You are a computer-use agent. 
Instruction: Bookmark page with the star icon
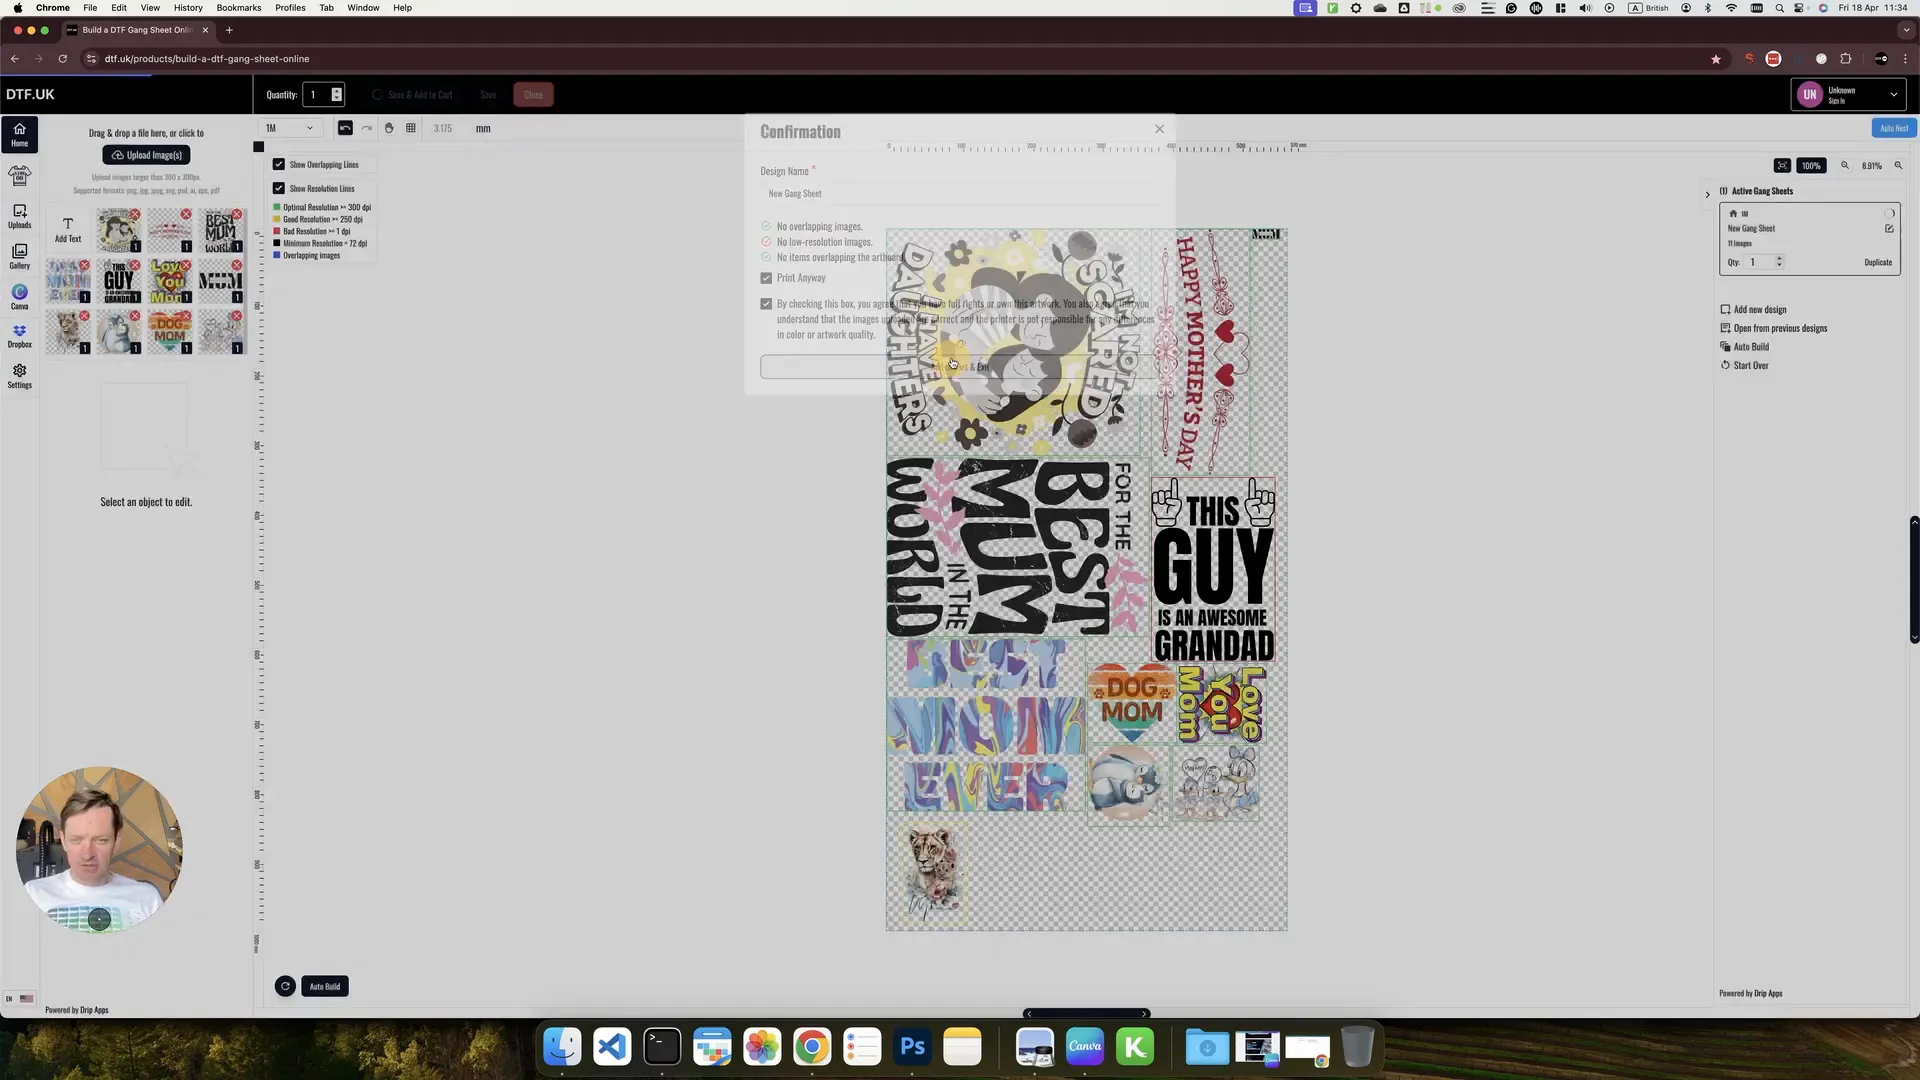[x=1716, y=59]
